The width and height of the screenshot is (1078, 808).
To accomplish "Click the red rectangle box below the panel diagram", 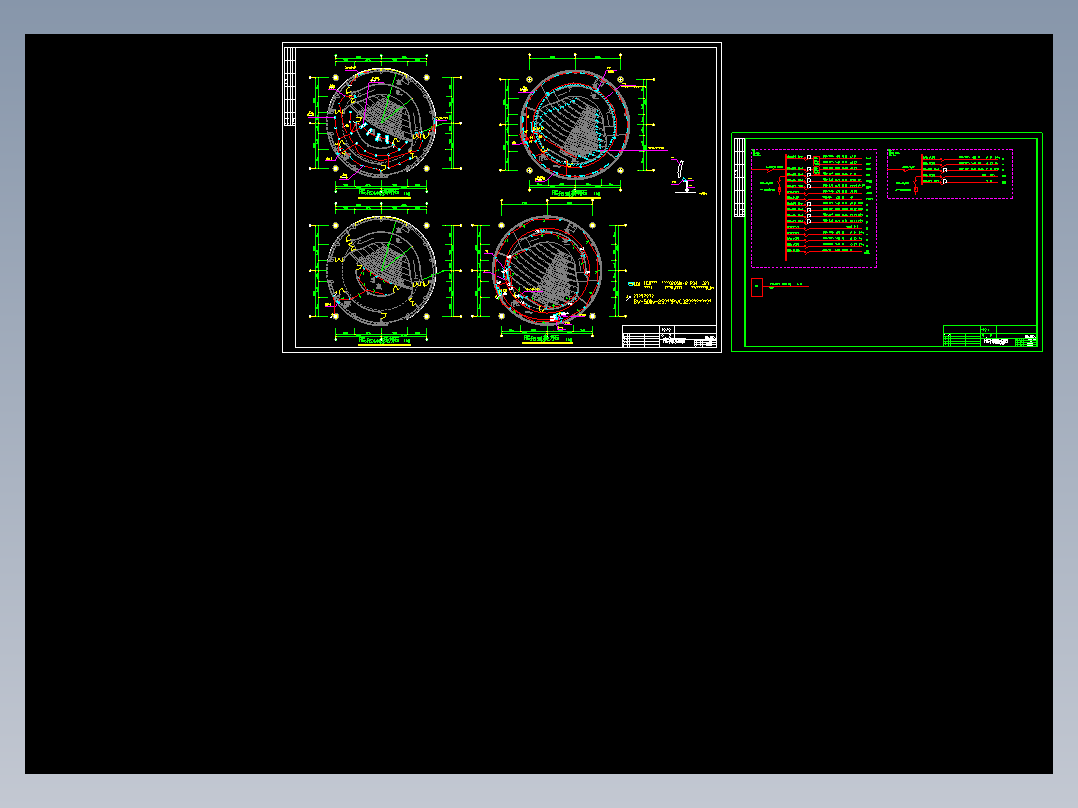I will point(757,287).
